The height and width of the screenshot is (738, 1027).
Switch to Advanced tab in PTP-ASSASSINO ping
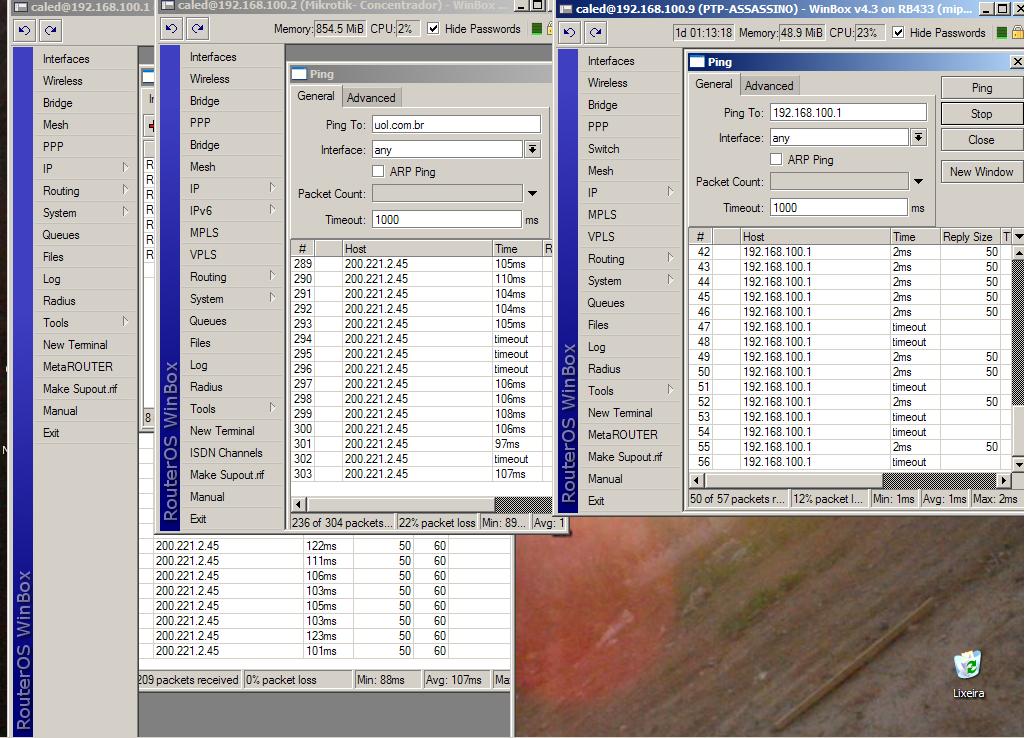click(769, 86)
